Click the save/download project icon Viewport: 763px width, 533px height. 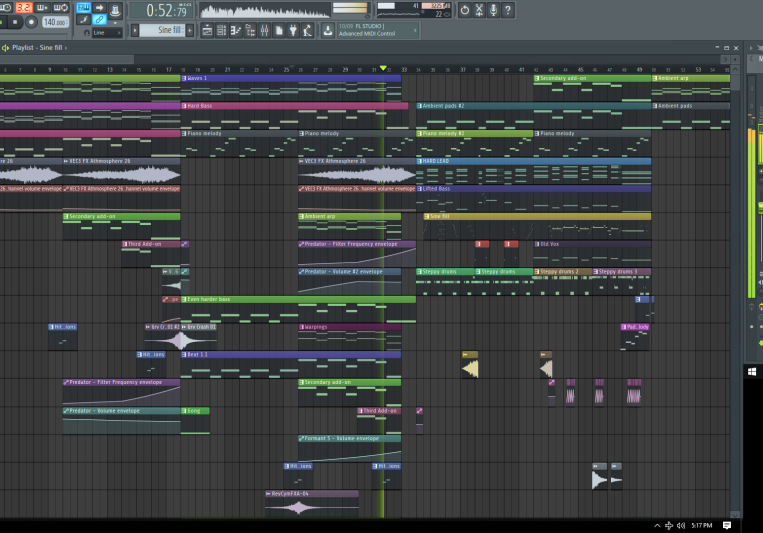coord(328,31)
